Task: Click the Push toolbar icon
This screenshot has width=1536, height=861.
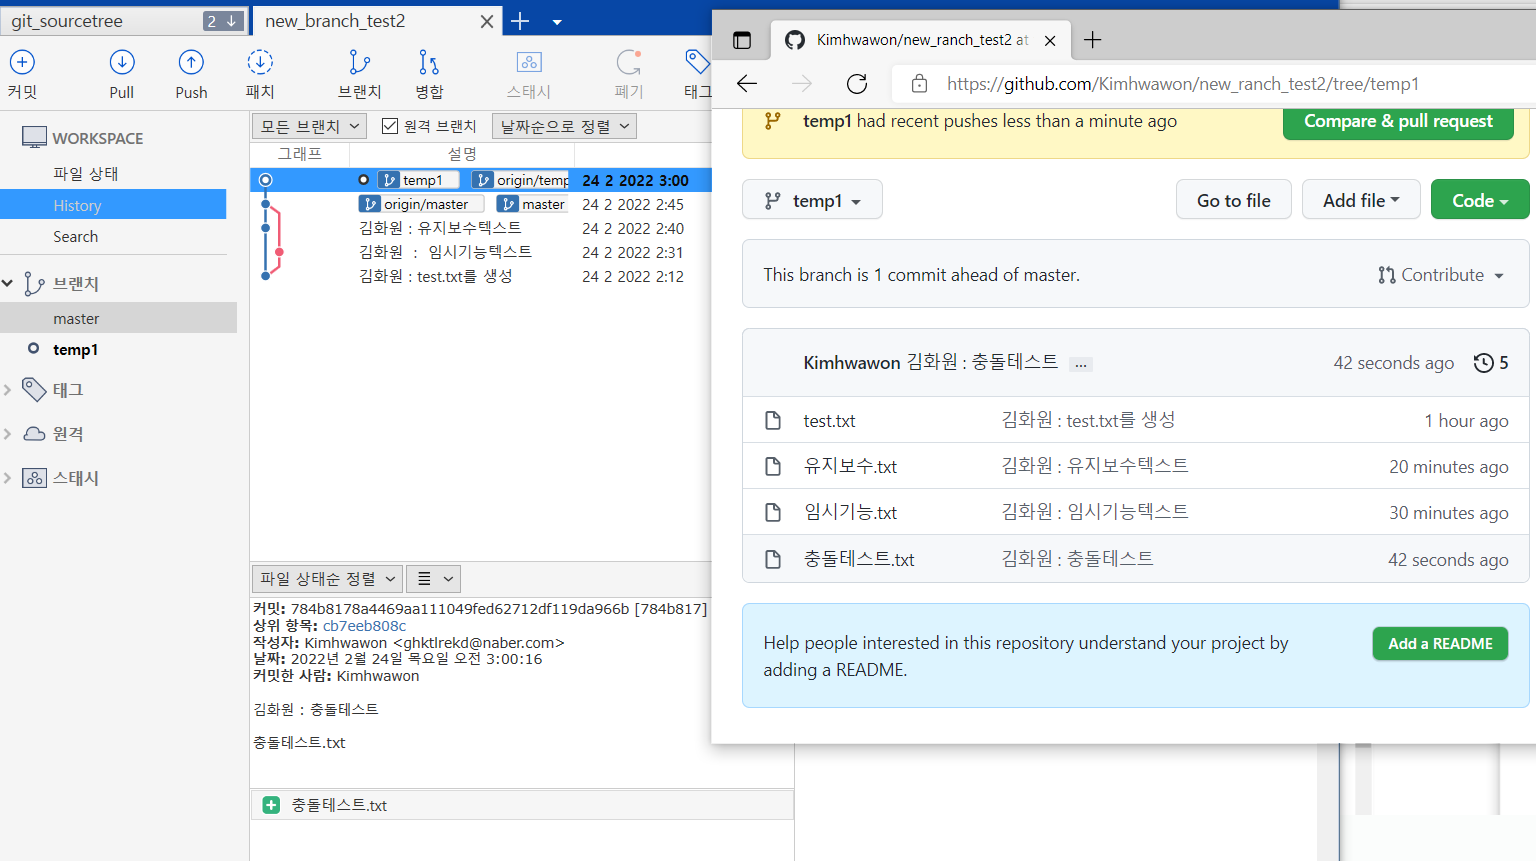Action: pos(191,62)
